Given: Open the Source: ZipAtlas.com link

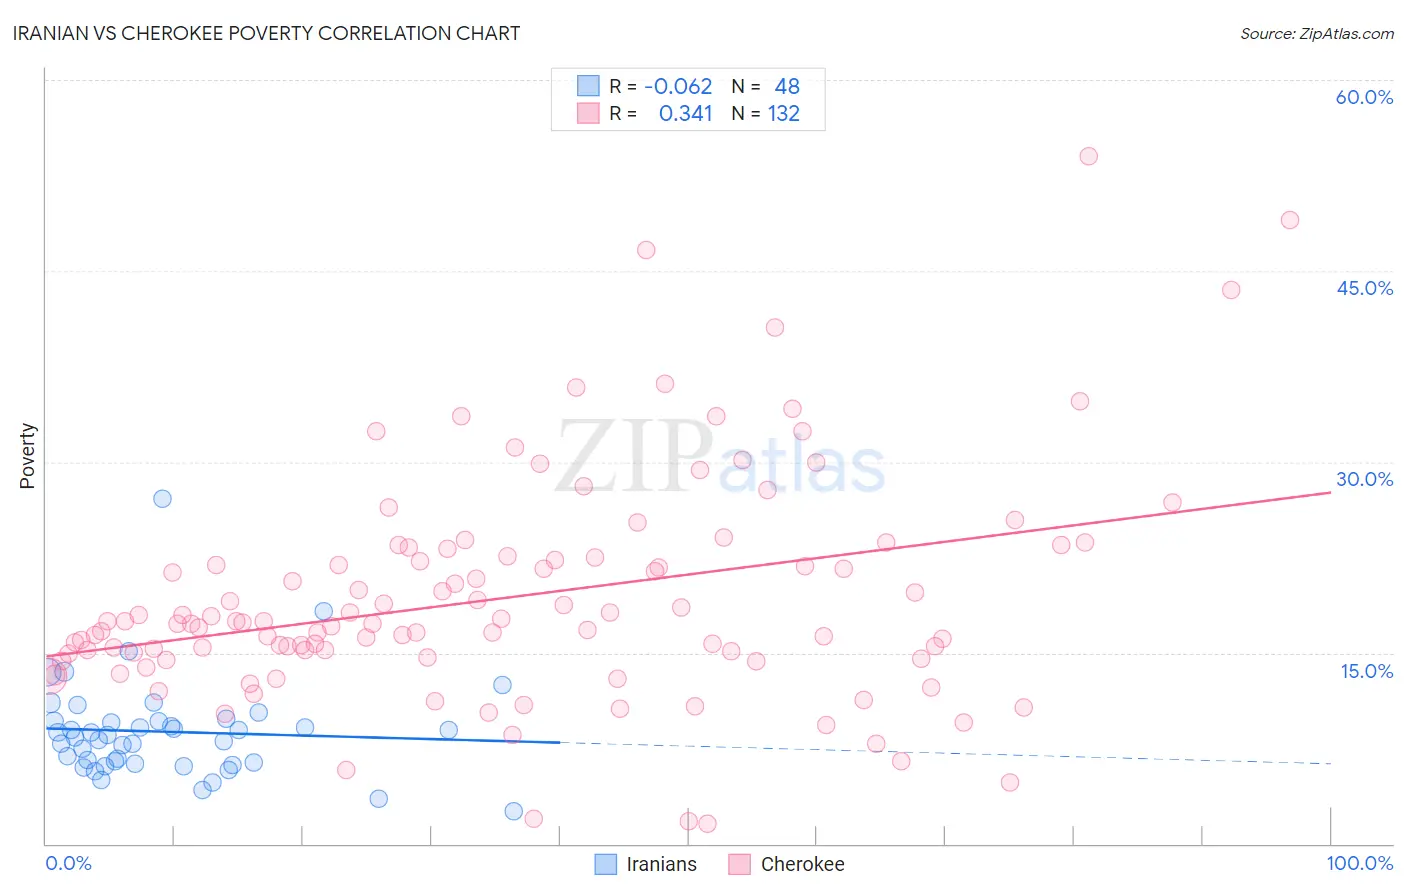Looking at the screenshot, I should tap(1316, 33).
